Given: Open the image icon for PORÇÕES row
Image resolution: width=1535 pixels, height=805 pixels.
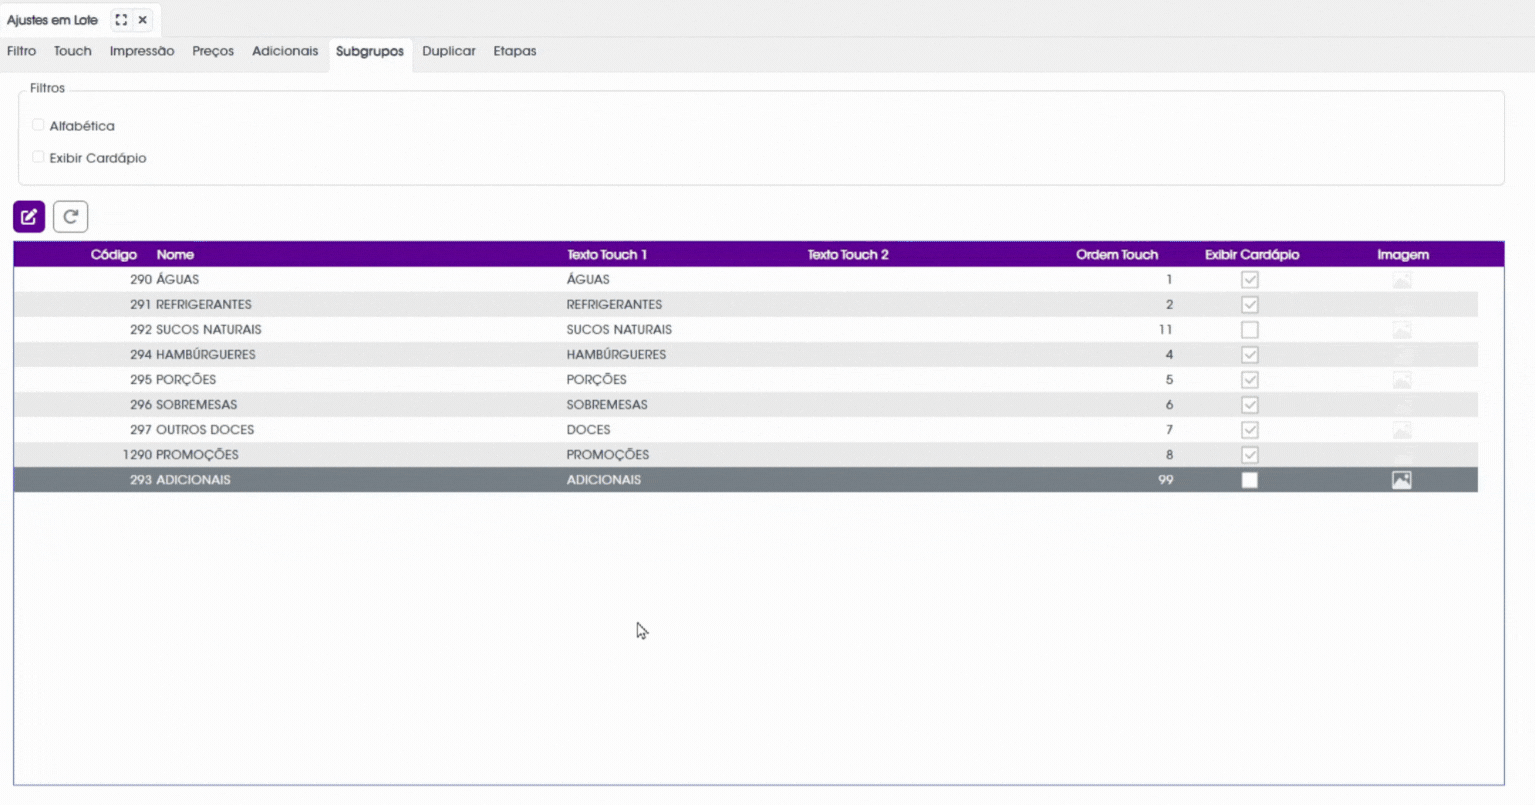Looking at the screenshot, I should [x=1402, y=380].
